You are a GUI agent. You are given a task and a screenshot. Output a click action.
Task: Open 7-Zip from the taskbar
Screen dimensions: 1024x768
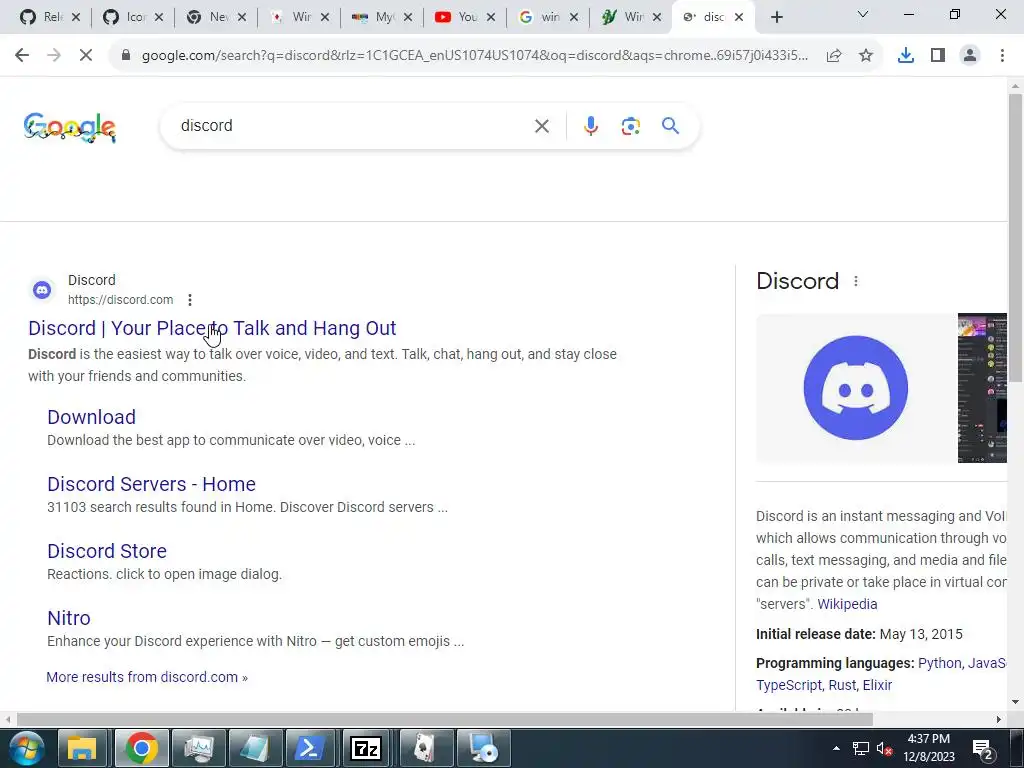[366, 748]
